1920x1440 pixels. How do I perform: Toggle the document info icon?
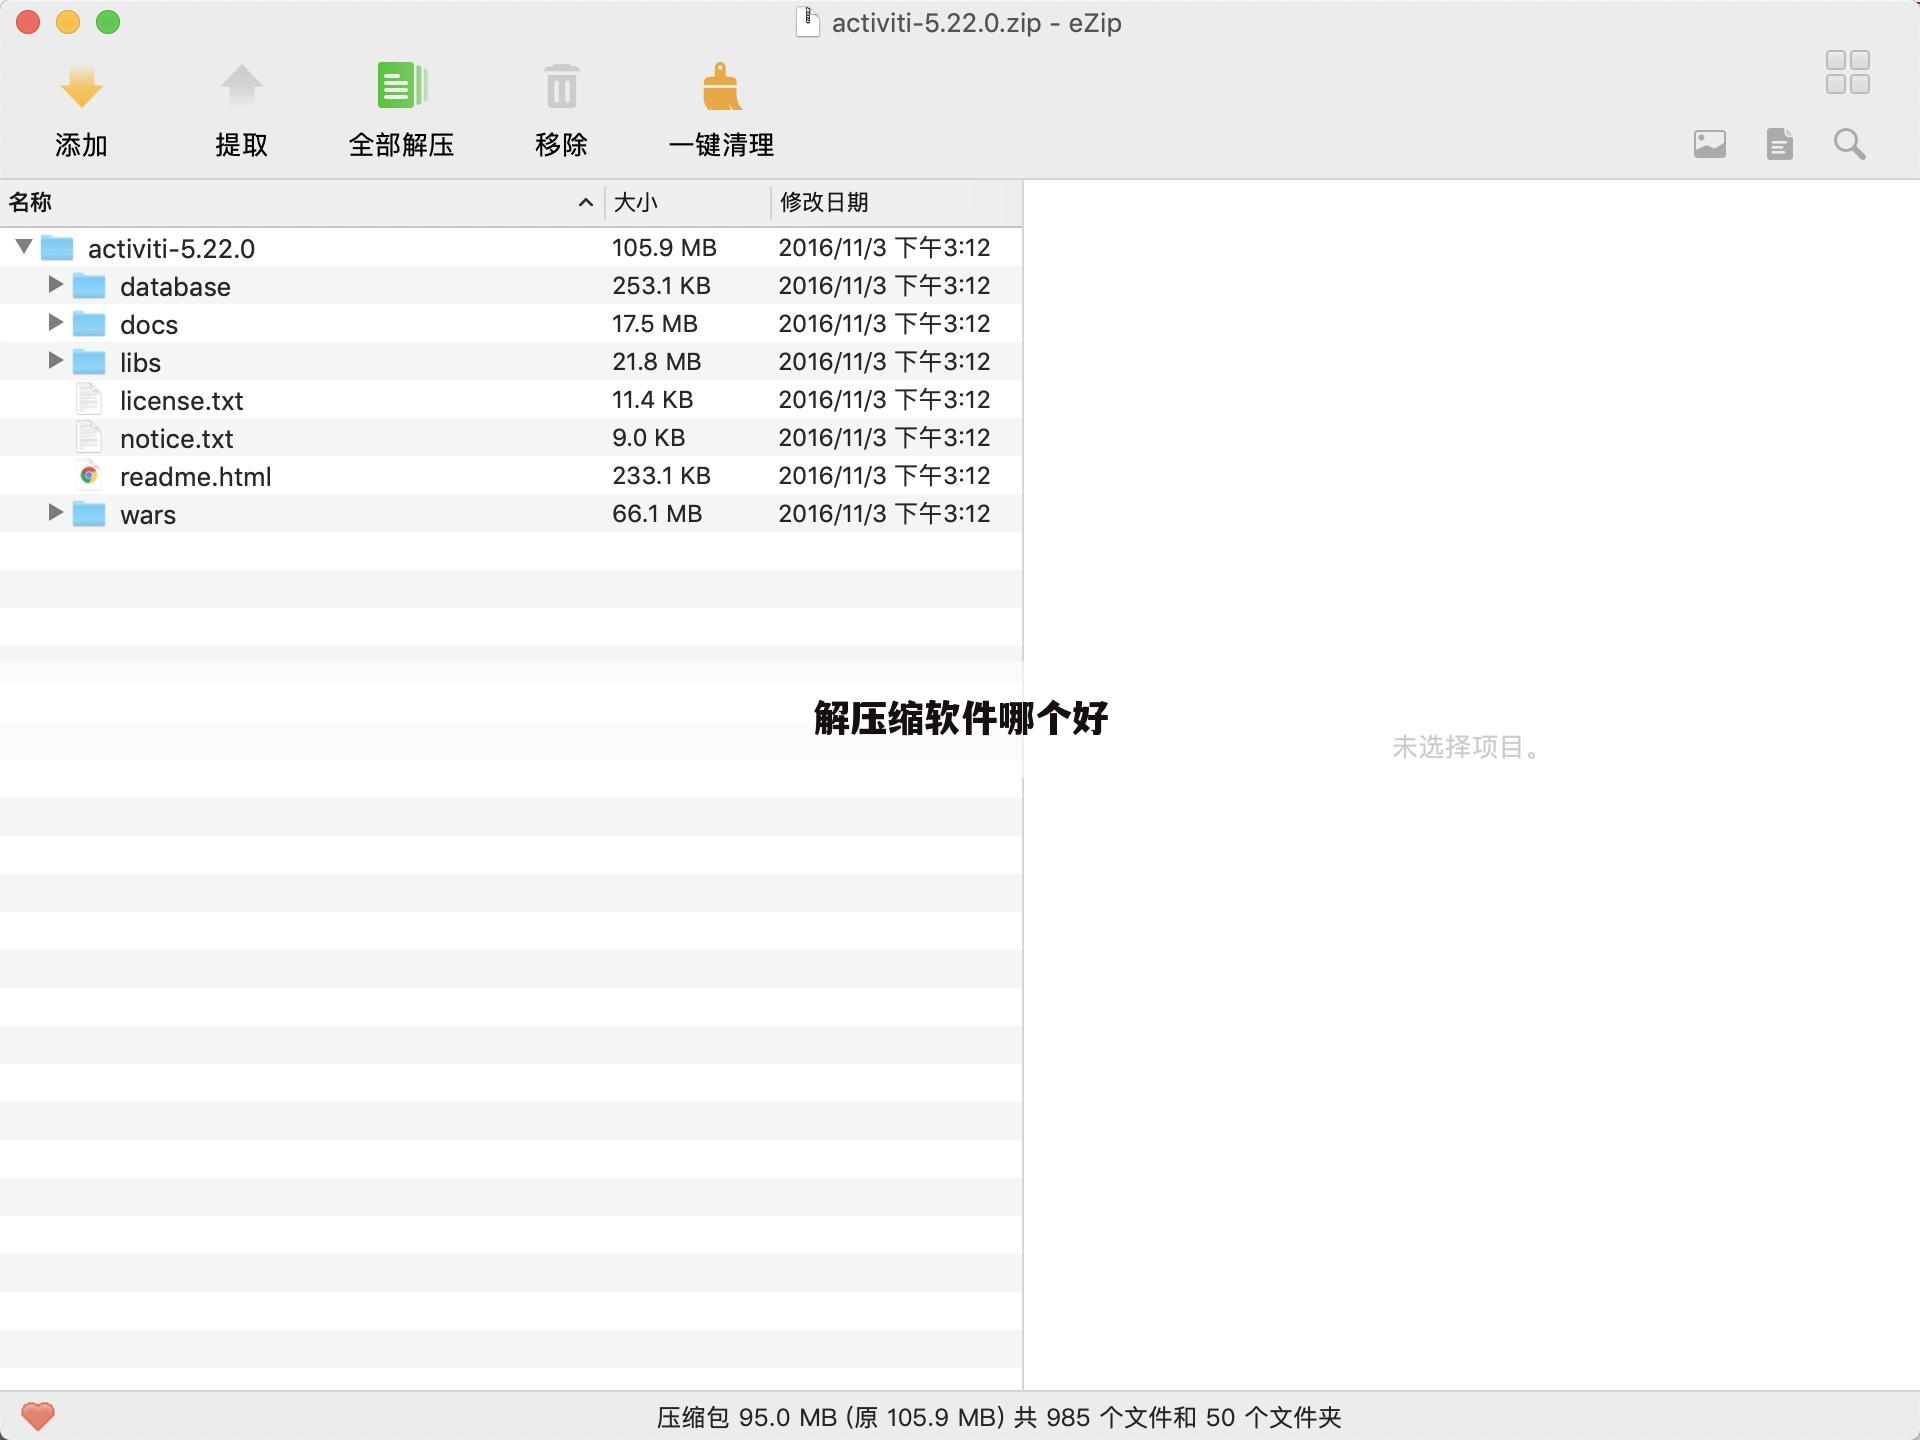coord(1780,144)
